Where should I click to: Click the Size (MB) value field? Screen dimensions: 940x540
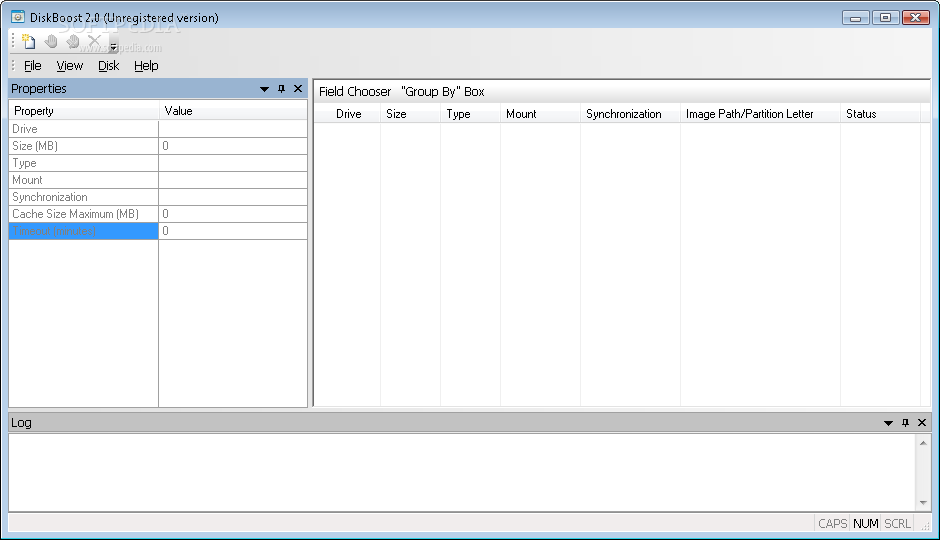click(233, 146)
